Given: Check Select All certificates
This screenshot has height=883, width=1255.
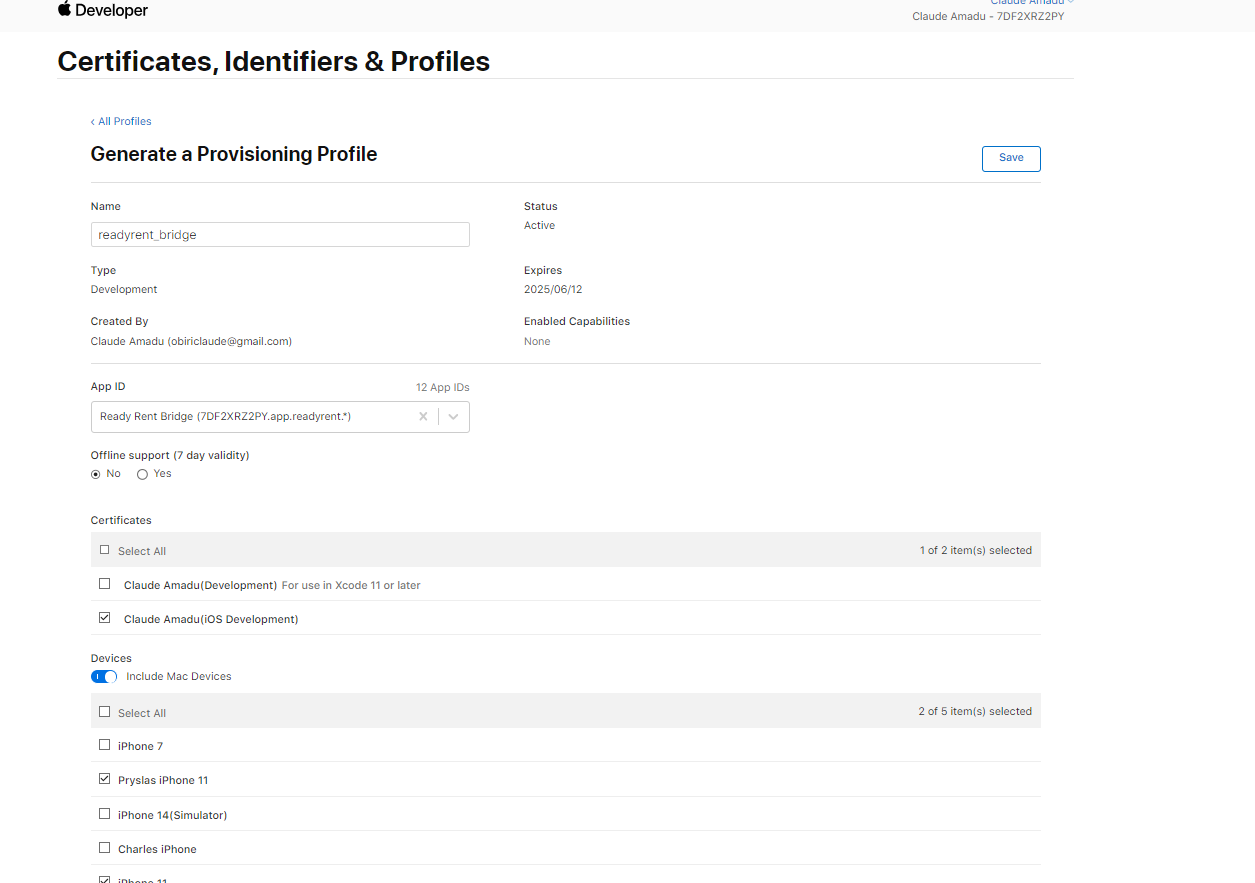Looking at the screenshot, I should pos(105,550).
